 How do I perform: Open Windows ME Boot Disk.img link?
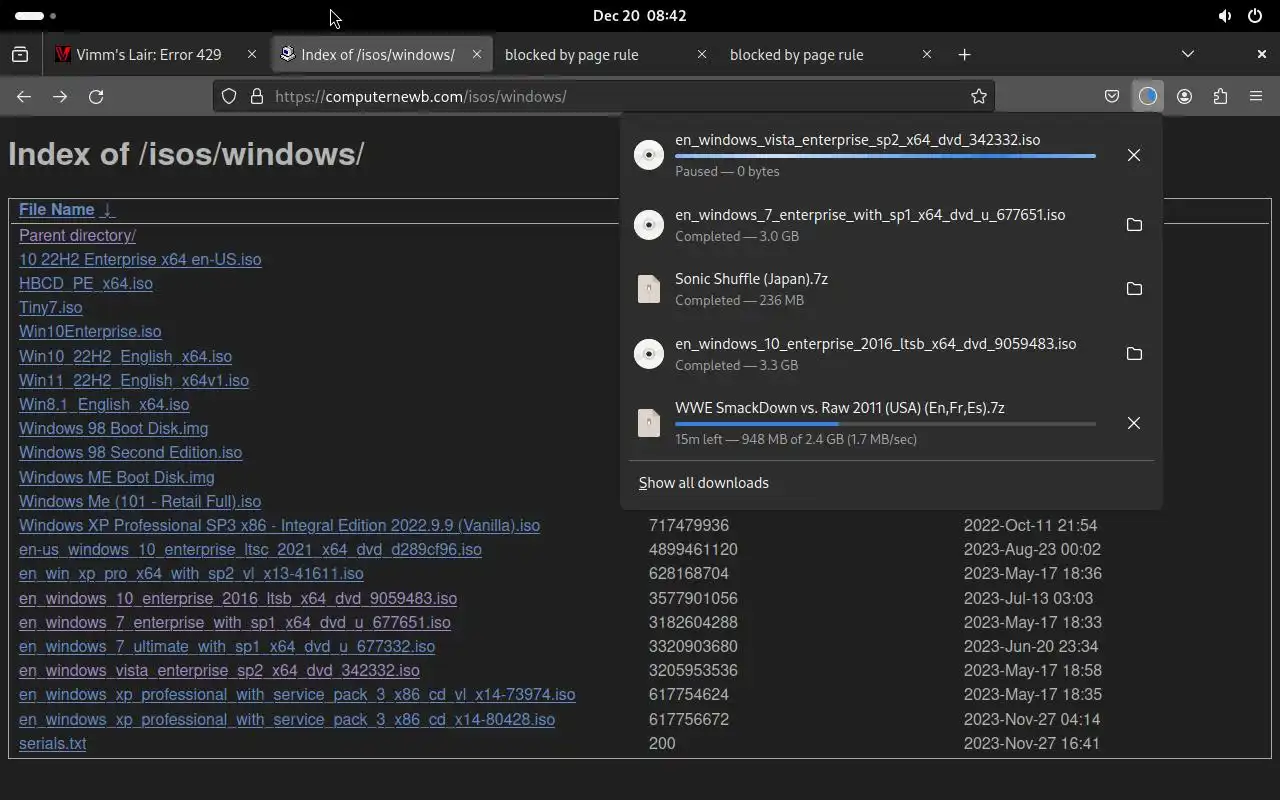point(117,477)
